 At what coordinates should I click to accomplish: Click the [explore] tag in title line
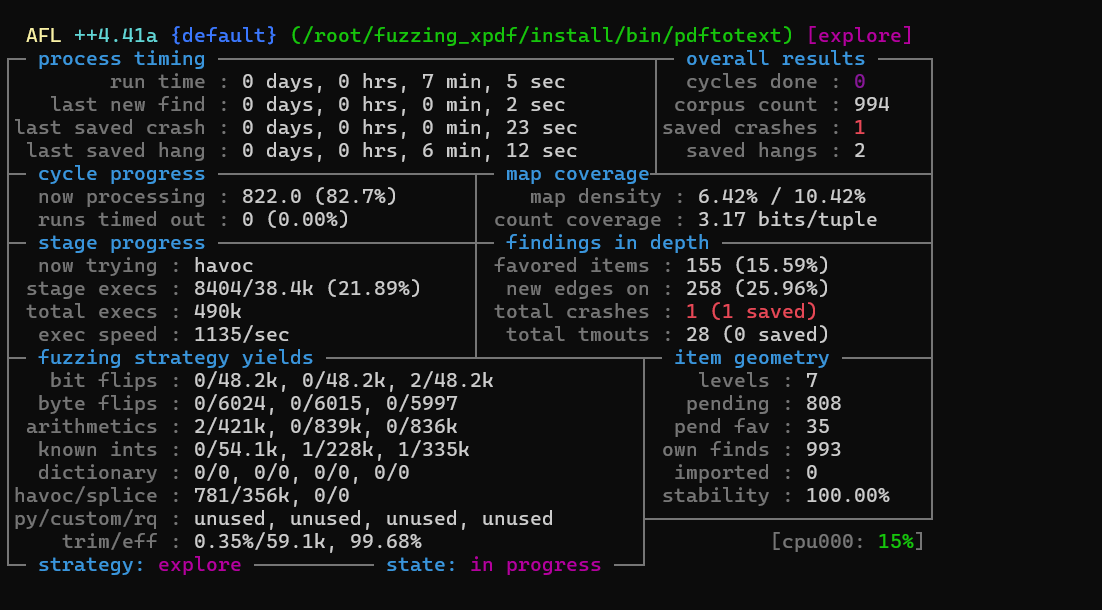pos(859,36)
